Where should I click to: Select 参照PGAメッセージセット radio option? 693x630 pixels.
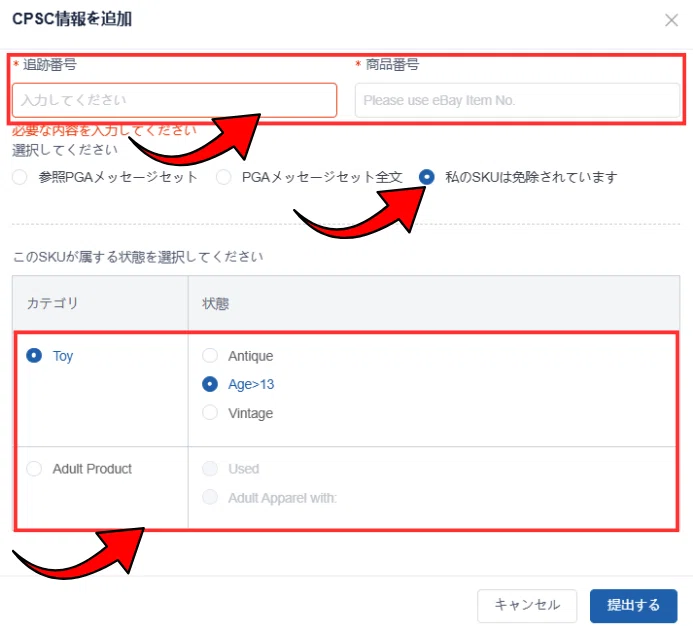20,177
